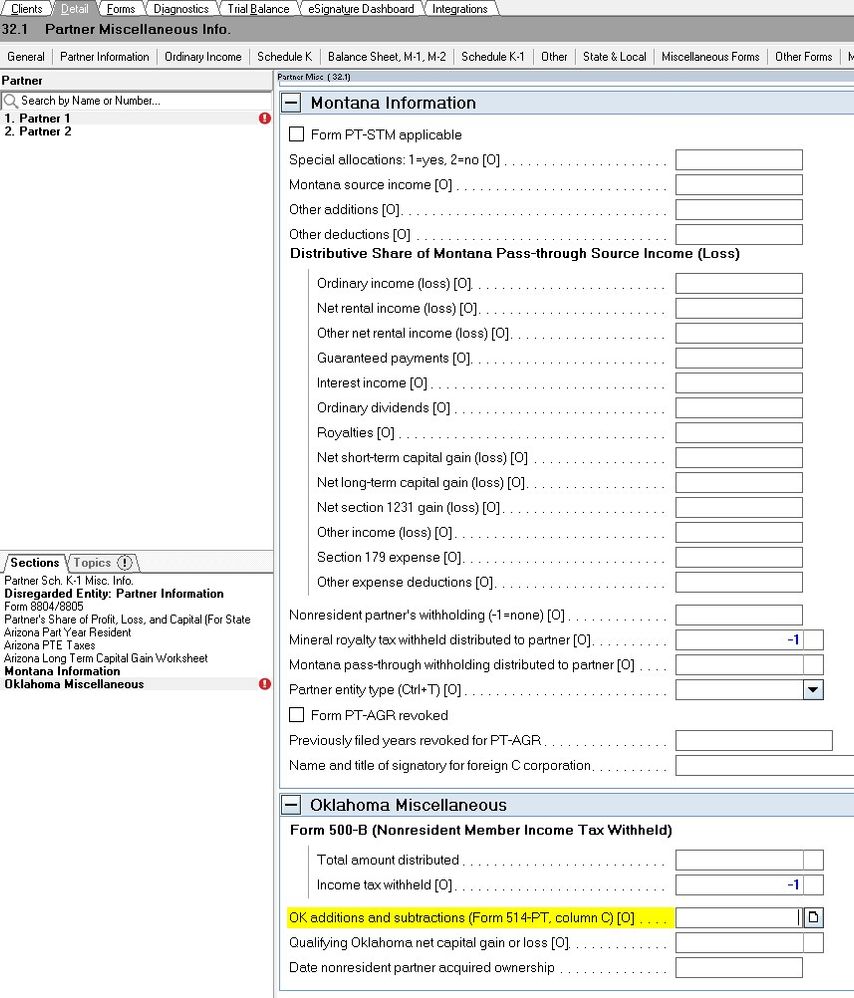Enable the Form PT-STM applicable checkbox

coord(295,134)
